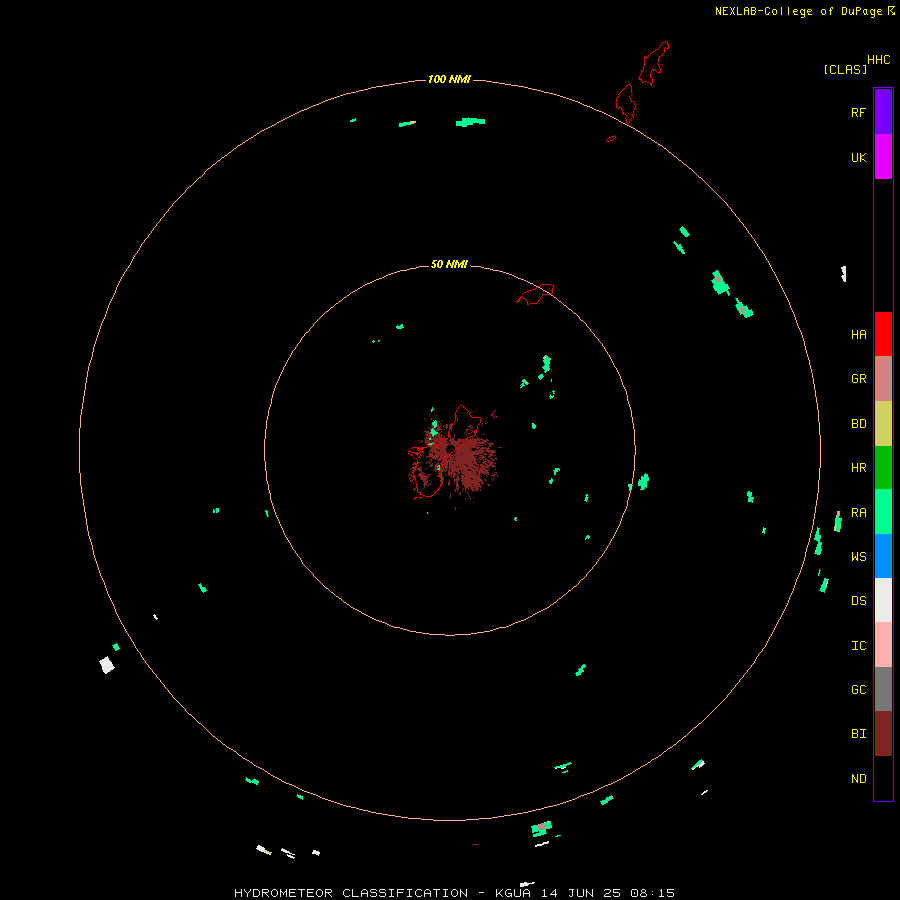Select the GR pink-brown legend swatch
900x900 pixels.
pyautogui.click(x=883, y=379)
